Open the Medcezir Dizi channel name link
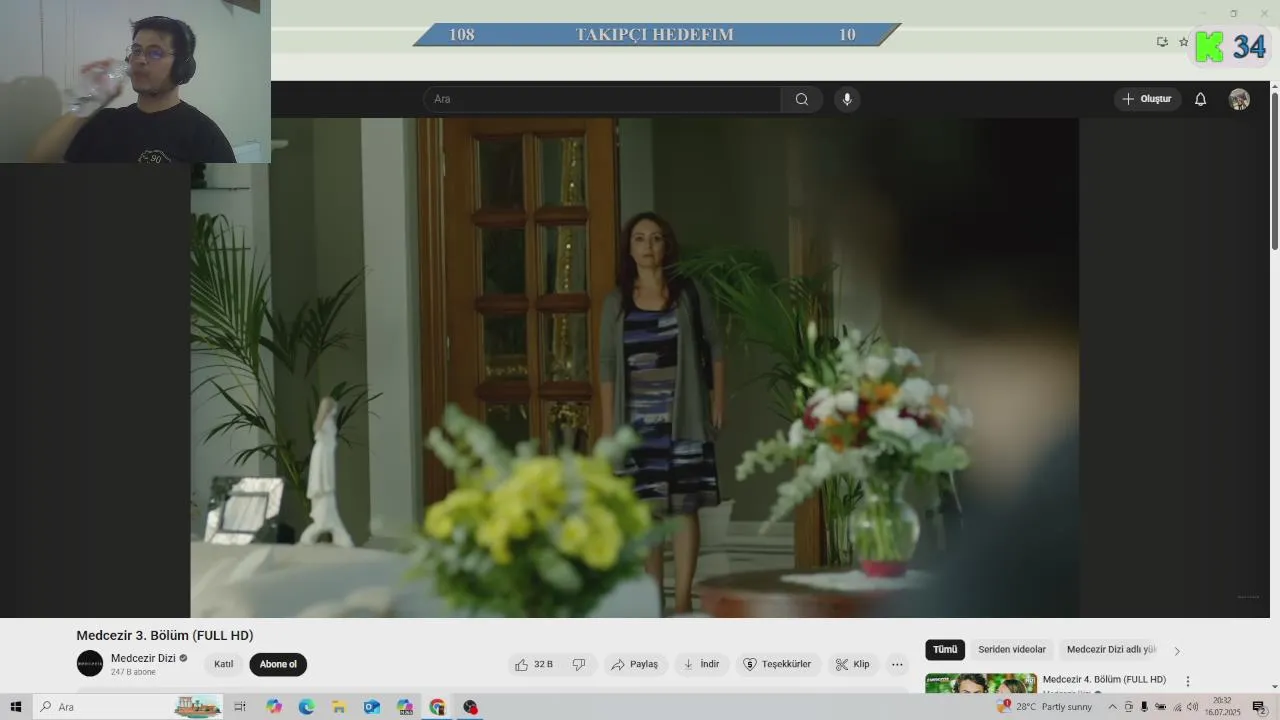Screen dimensions: 1280x720 tap(143, 658)
